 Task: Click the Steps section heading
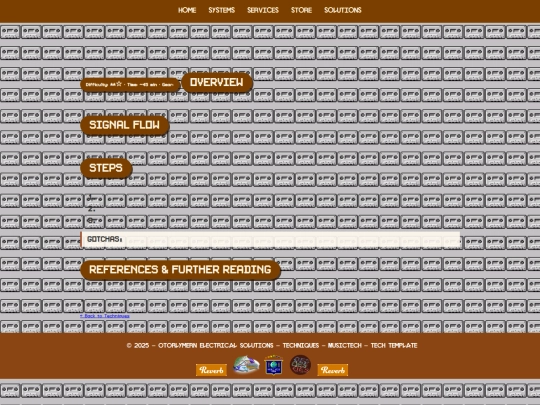pyautogui.click(x=106, y=168)
